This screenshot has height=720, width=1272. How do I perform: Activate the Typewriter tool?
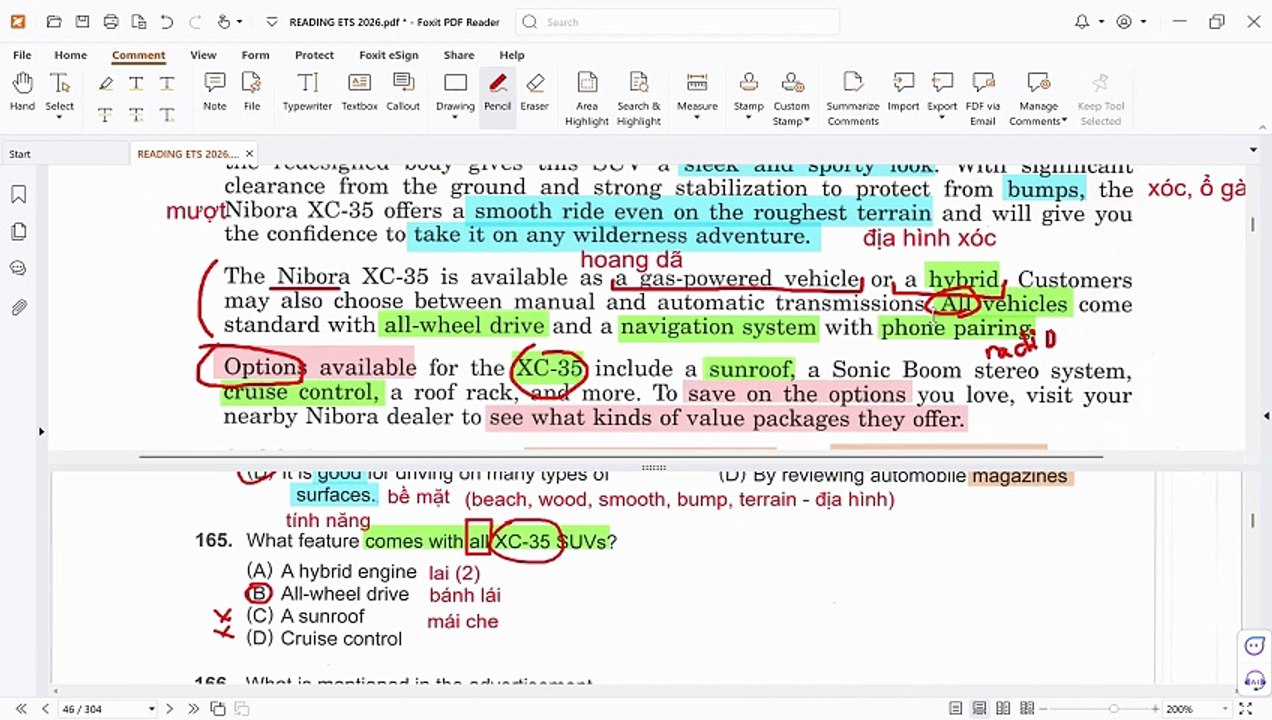(307, 92)
